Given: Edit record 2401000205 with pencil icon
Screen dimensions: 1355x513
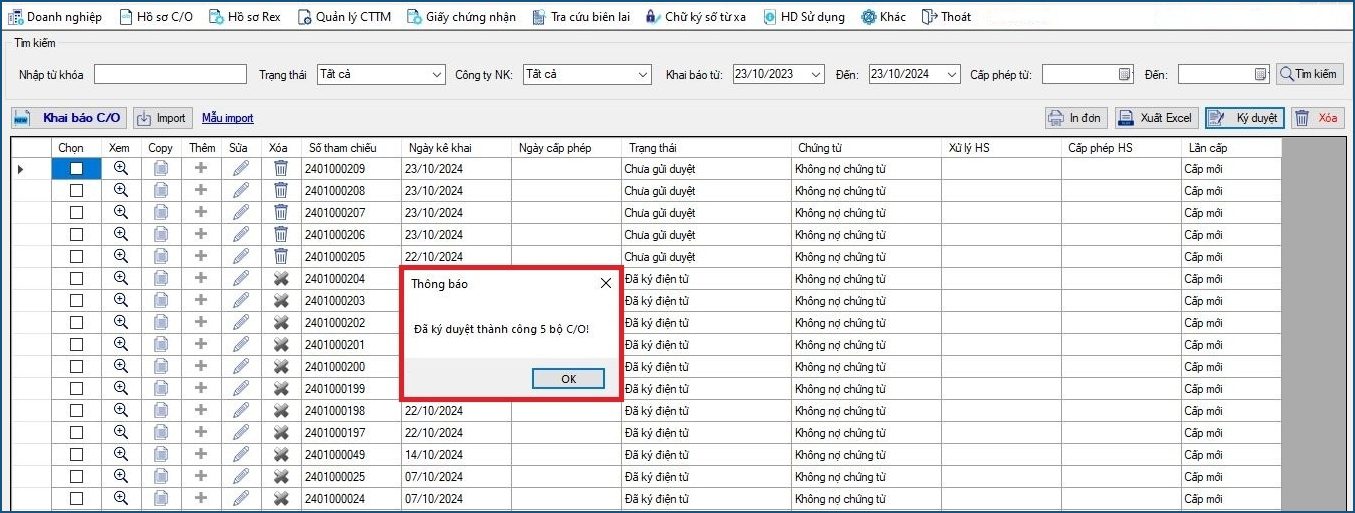Looking at the screenshot, I should click(241, 256).
